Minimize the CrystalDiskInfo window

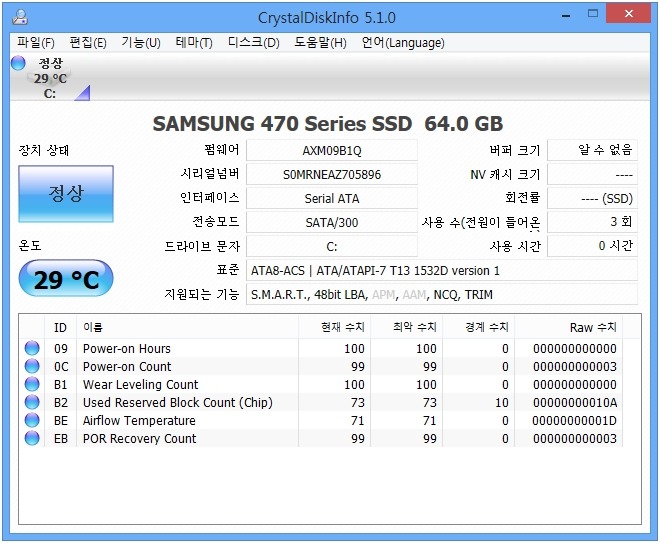566,16
